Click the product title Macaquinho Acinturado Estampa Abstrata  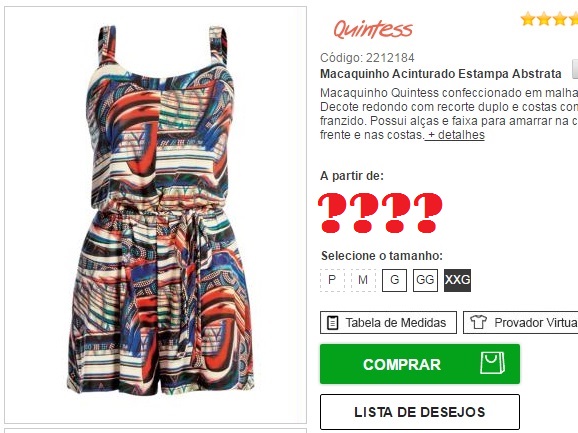coord(441,74)
